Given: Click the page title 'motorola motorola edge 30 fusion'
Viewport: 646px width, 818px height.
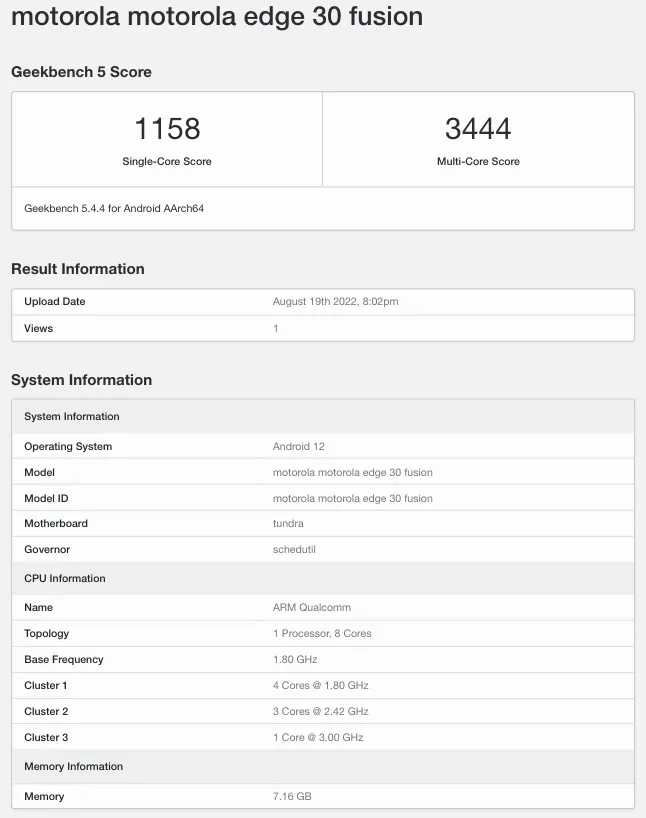Looking at the screenshot, I should point(217,16).
